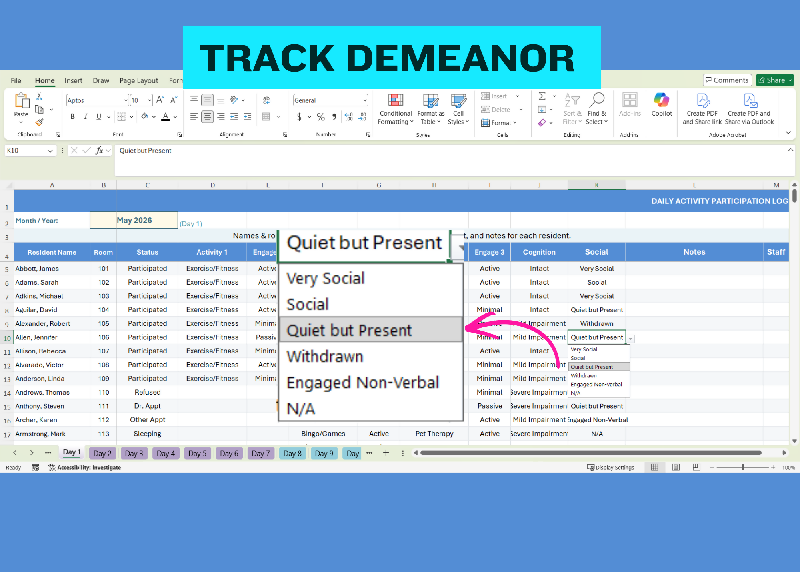Image resolution: width=800 pixels, height=572 pixels.
Task: Toggle Italic formatting
Action: click(85, 117)
